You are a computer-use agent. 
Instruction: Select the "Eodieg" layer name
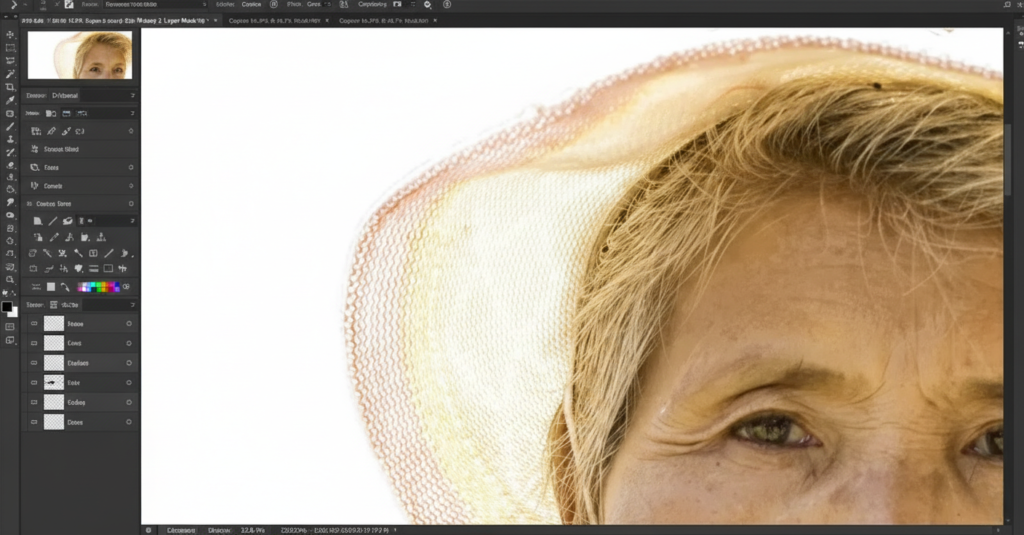tap(76, 402)
